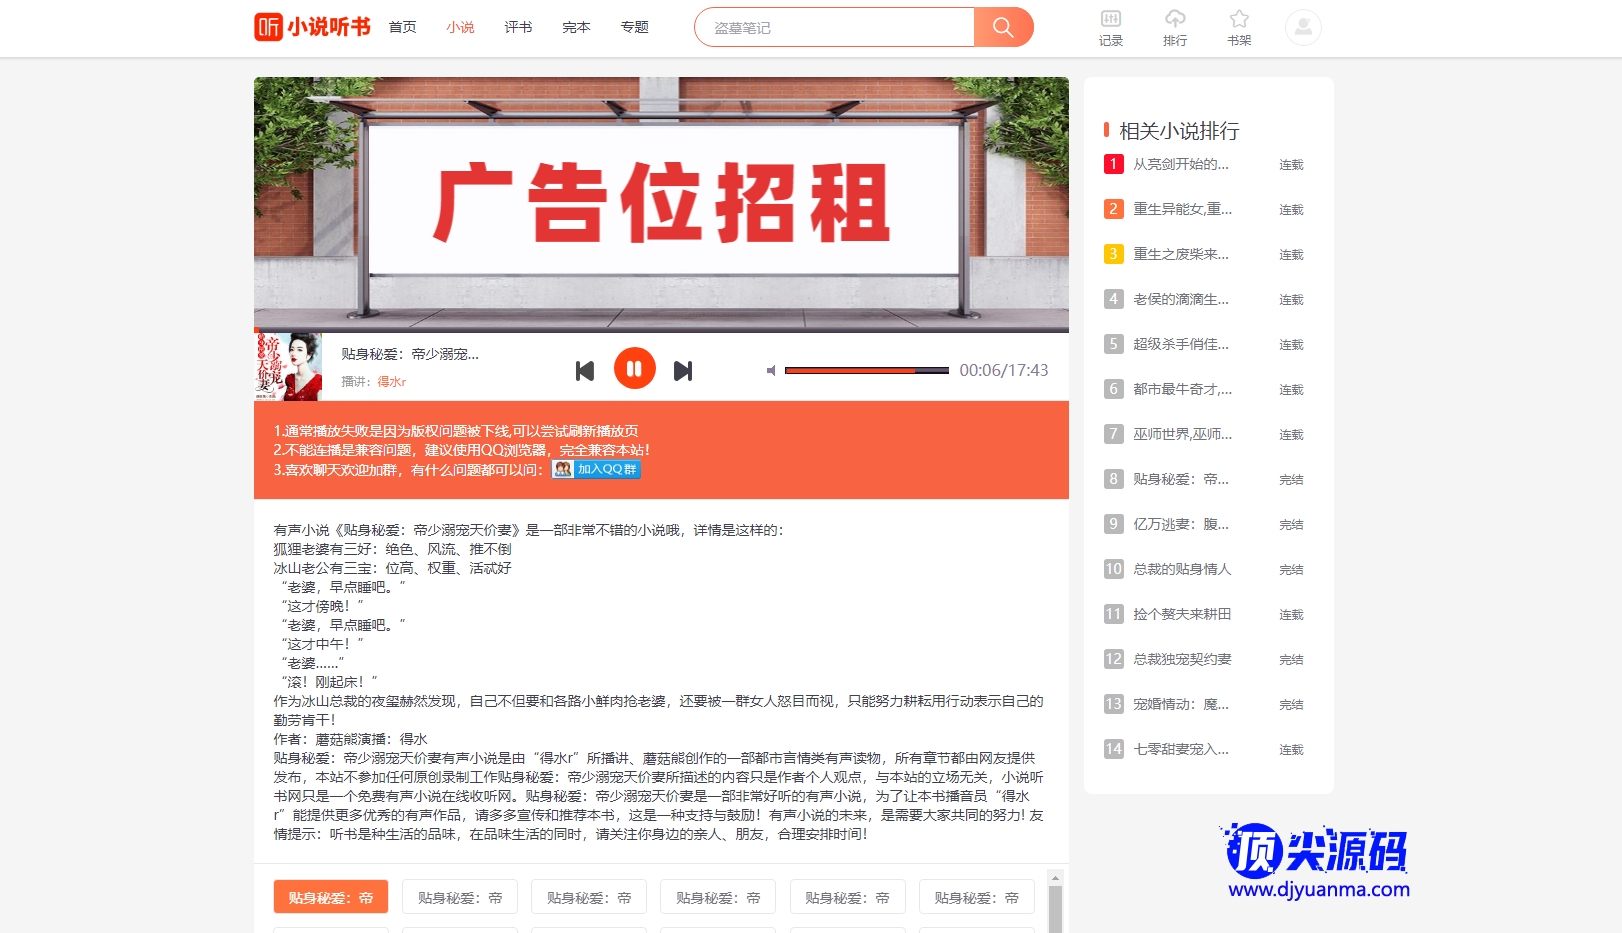Open the 完本 completed novels menu
The image size is (1622, 933).
(x=576, y=27)
